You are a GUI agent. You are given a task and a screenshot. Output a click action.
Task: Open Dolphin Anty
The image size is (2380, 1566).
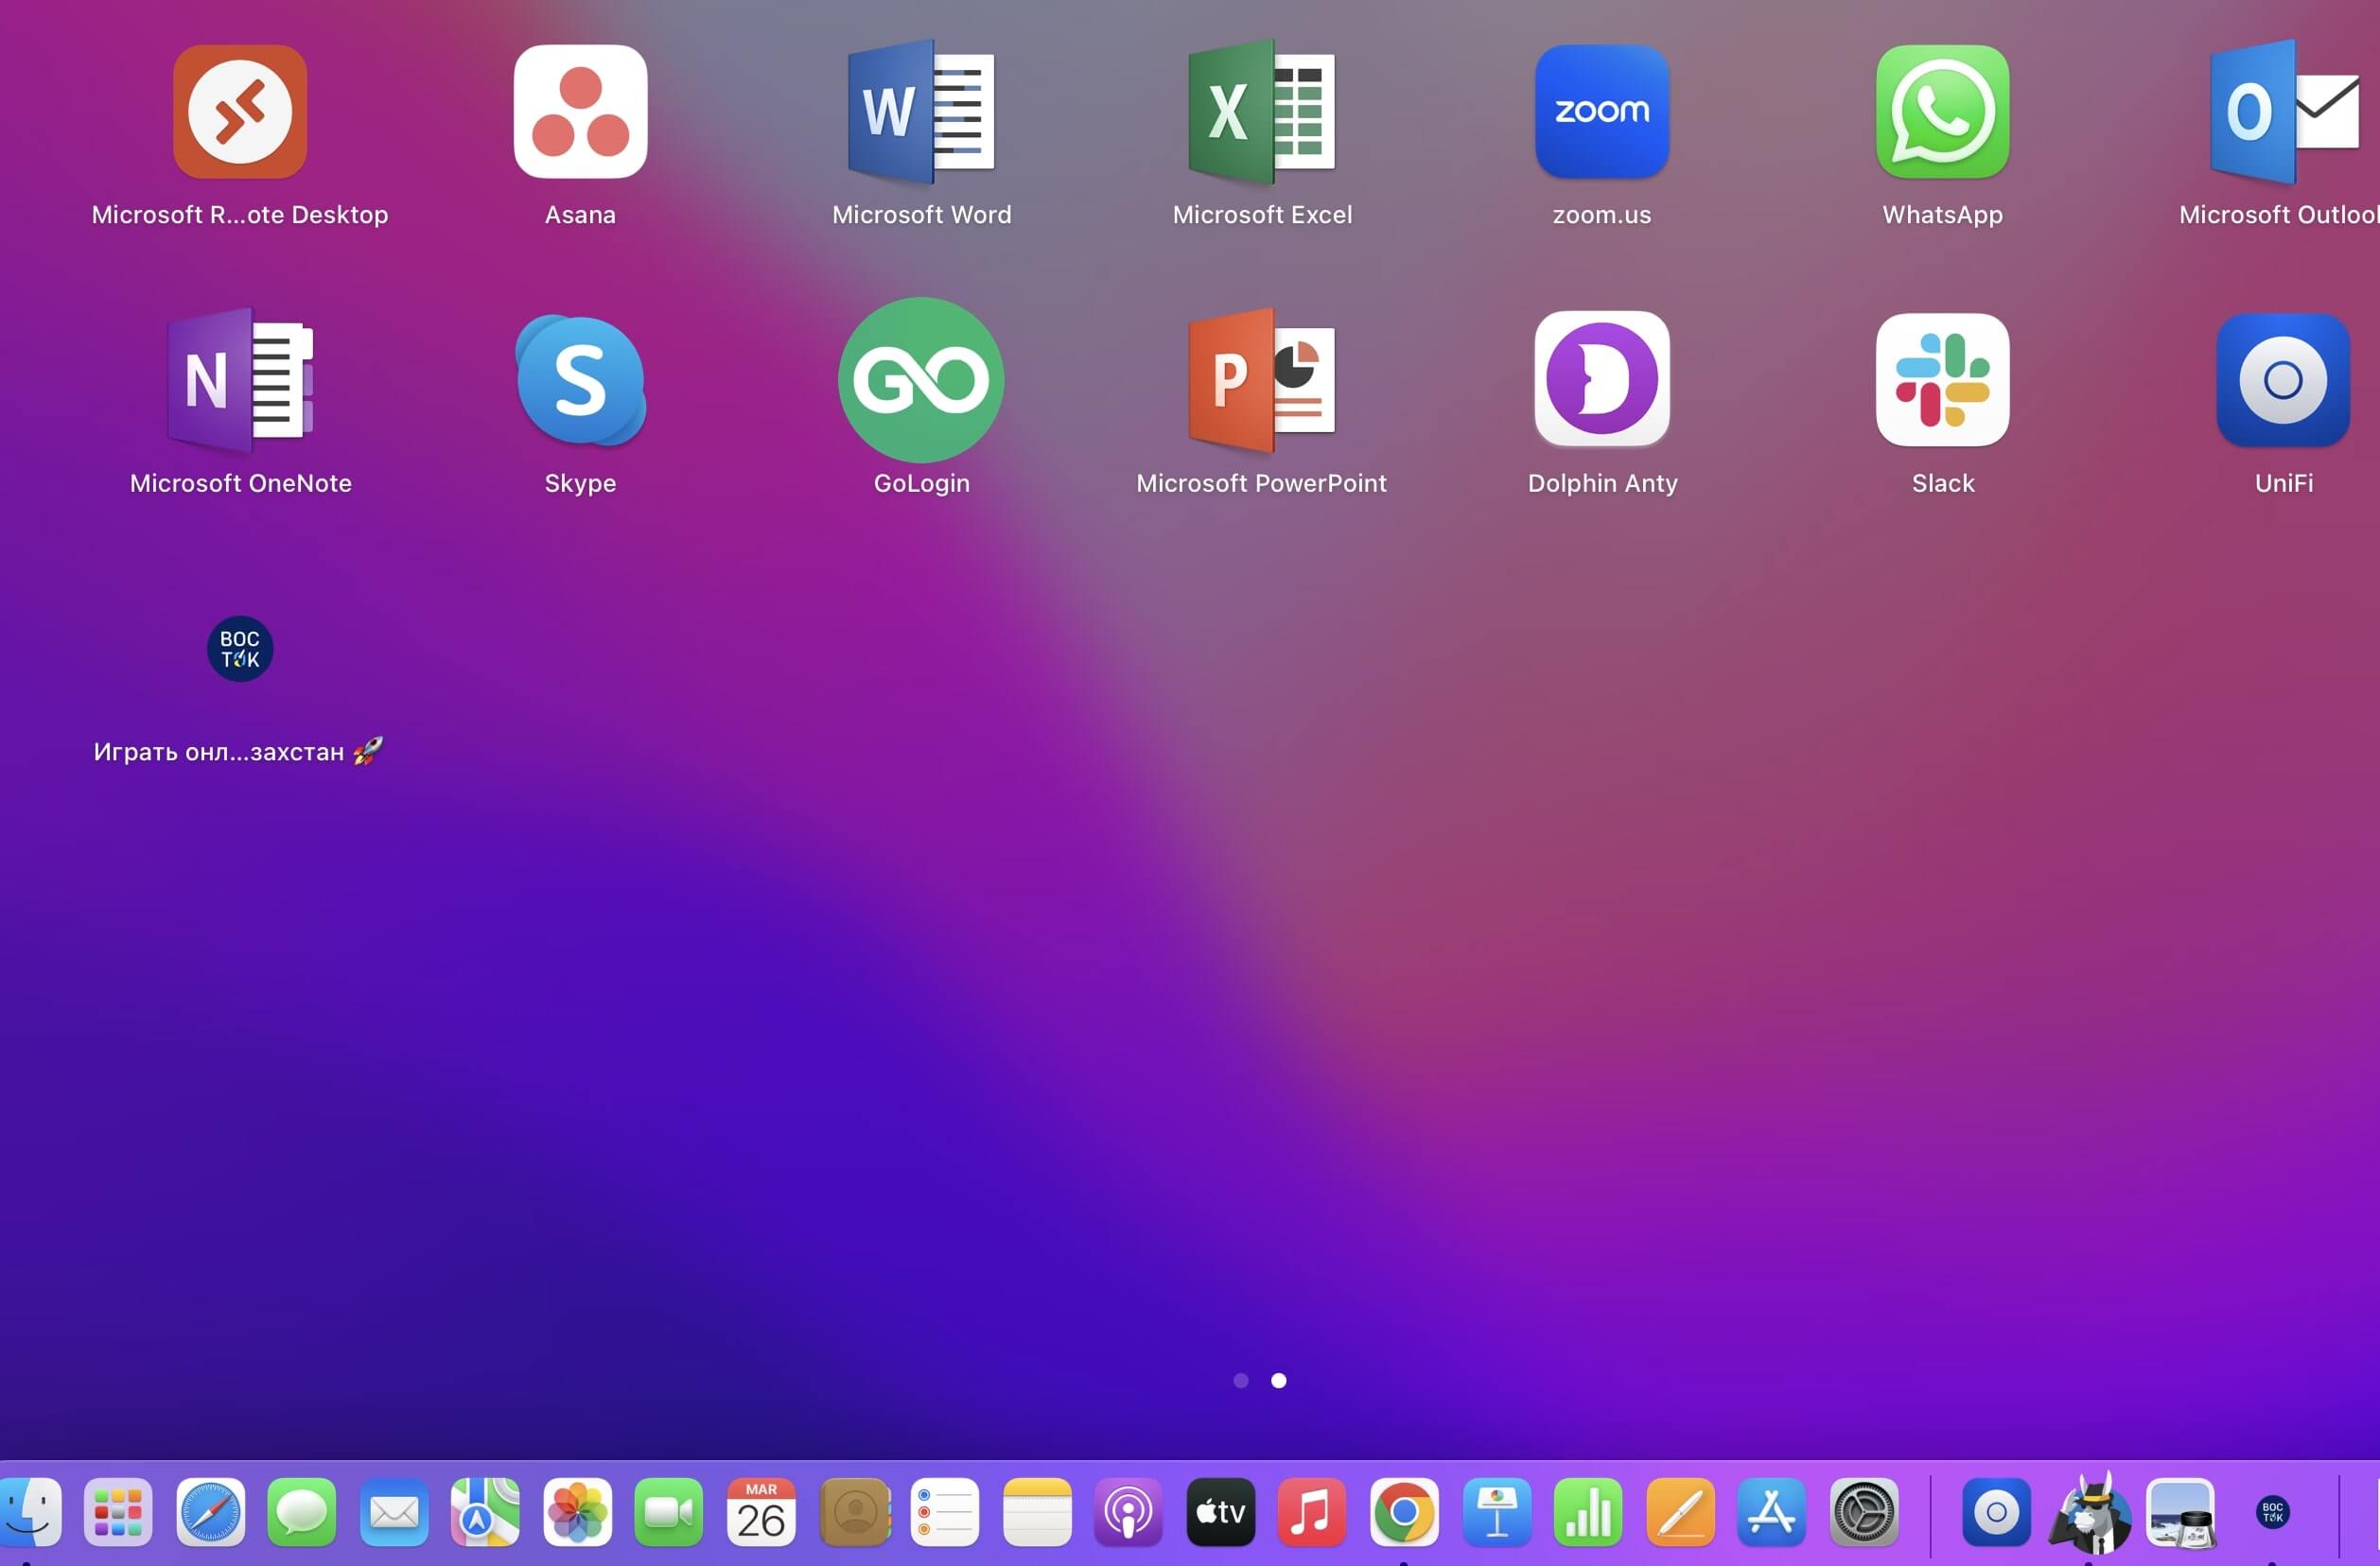point(1602,380)
